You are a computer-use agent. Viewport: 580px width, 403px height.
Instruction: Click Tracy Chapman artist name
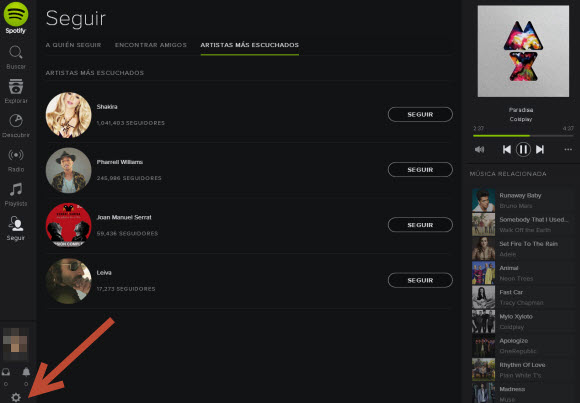(521, 303)
